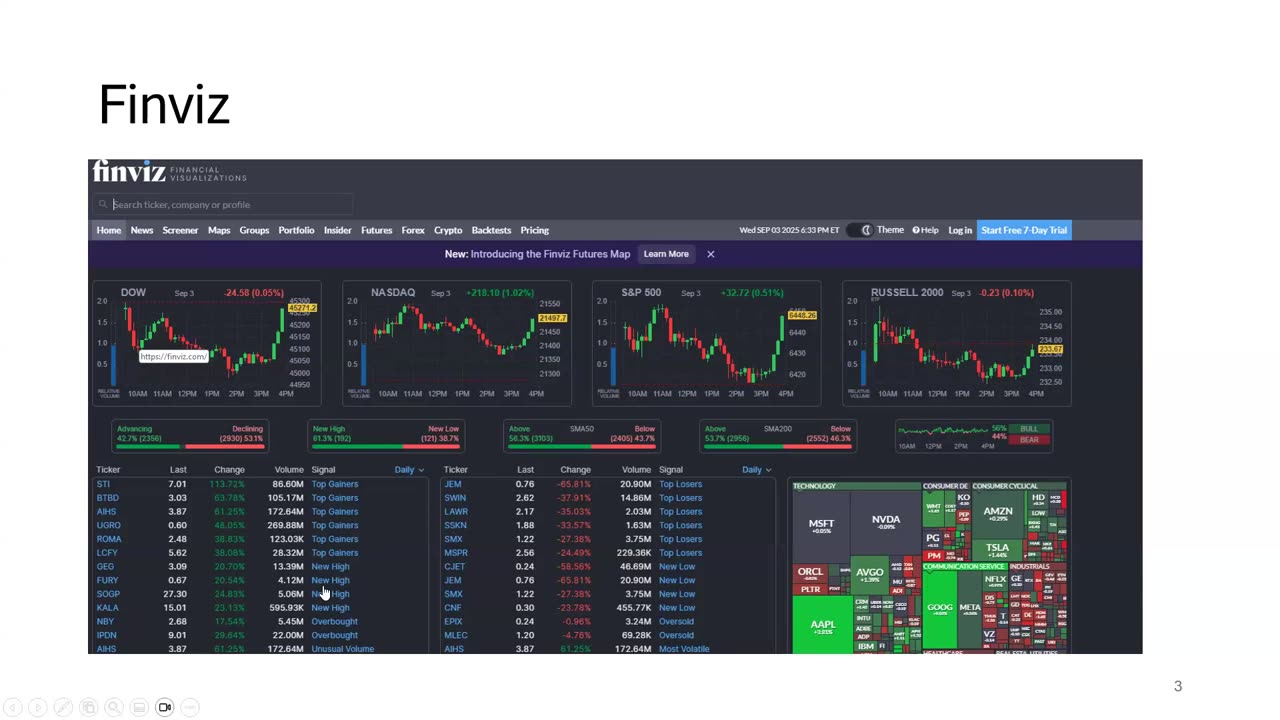Click the New High/New Low bar

pyautogui.click(x=386, y=446)
